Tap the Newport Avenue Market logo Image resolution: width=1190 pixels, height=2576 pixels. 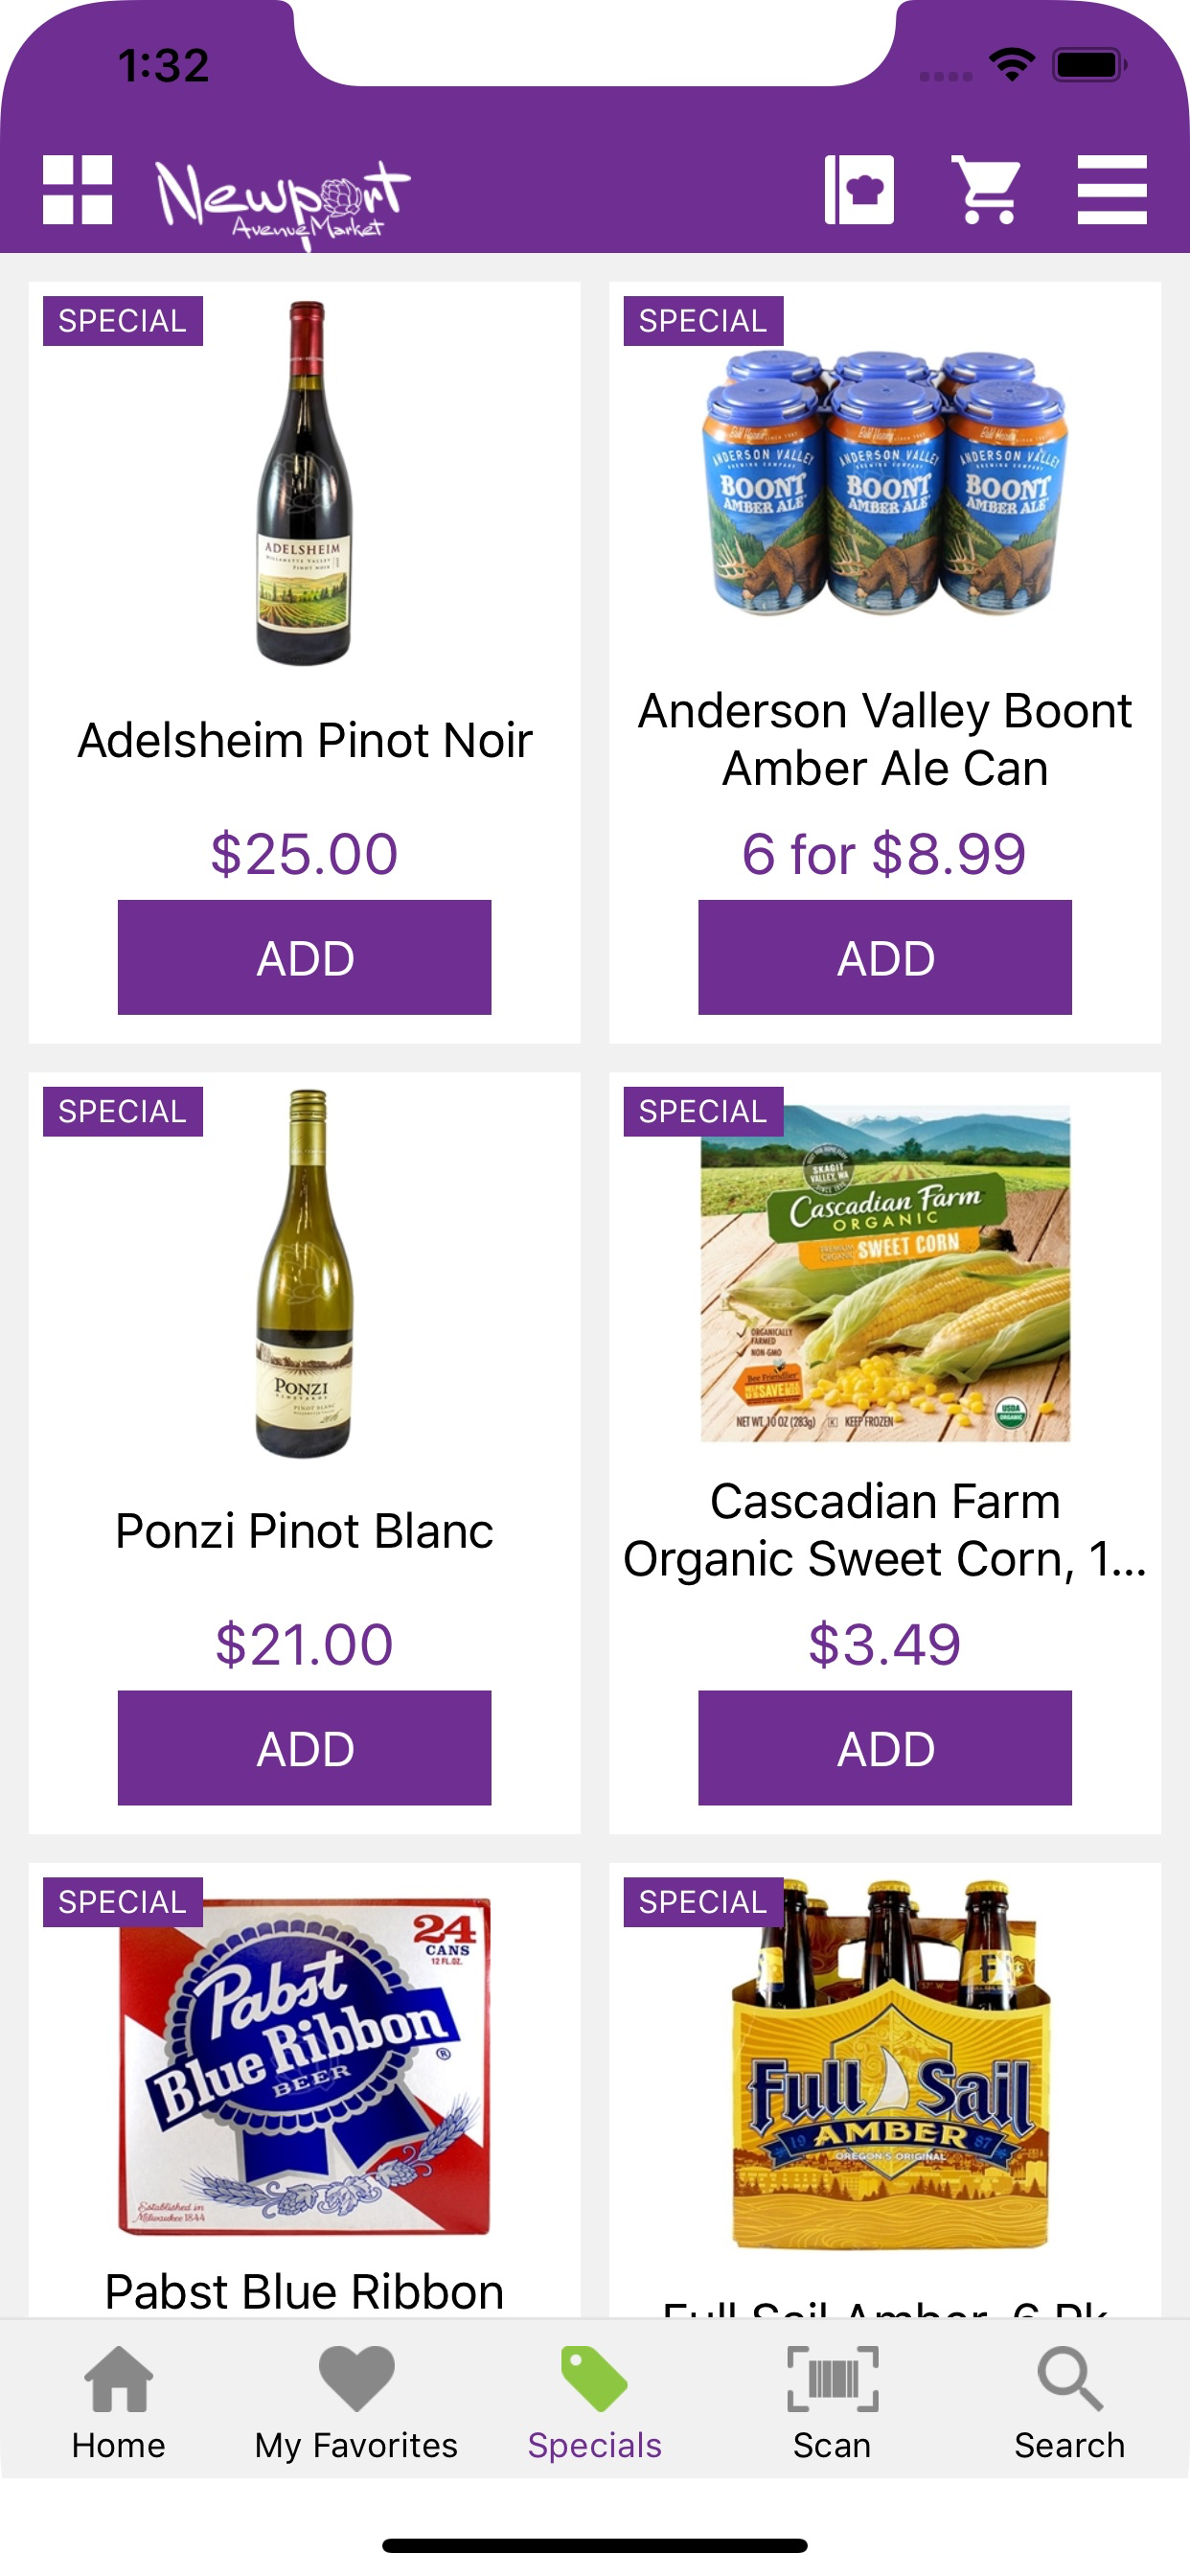(283, 200)
